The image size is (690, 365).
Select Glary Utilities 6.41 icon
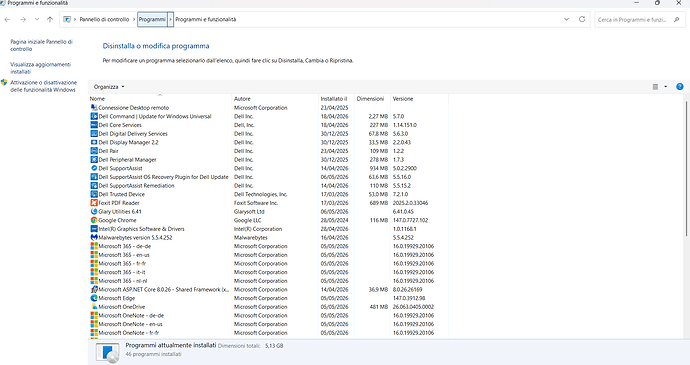click(94, 211)
